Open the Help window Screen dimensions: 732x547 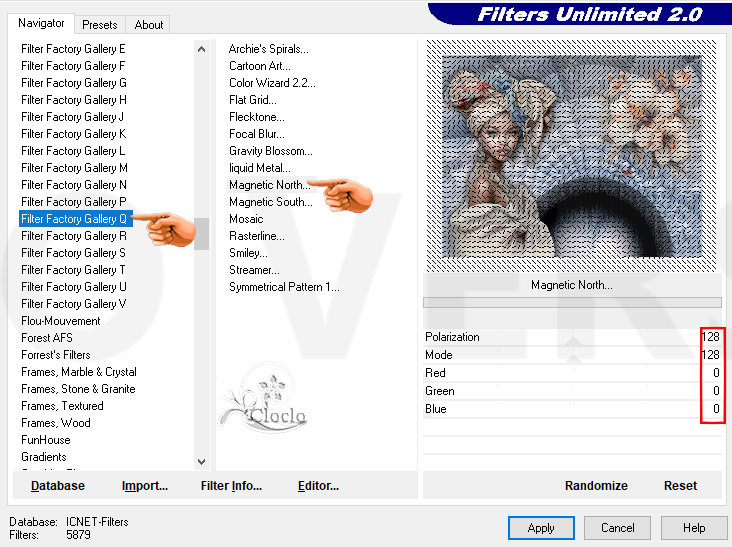pos(694,528)
